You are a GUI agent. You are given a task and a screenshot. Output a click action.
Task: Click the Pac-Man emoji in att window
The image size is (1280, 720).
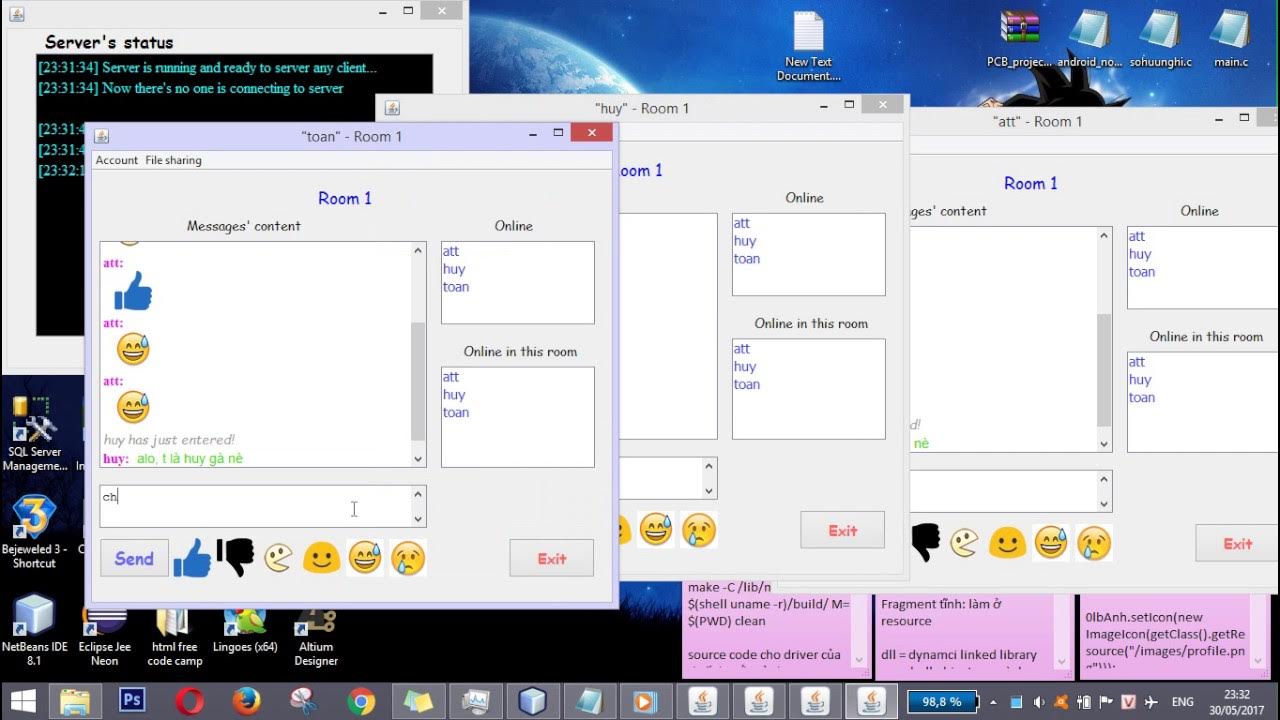964,543
